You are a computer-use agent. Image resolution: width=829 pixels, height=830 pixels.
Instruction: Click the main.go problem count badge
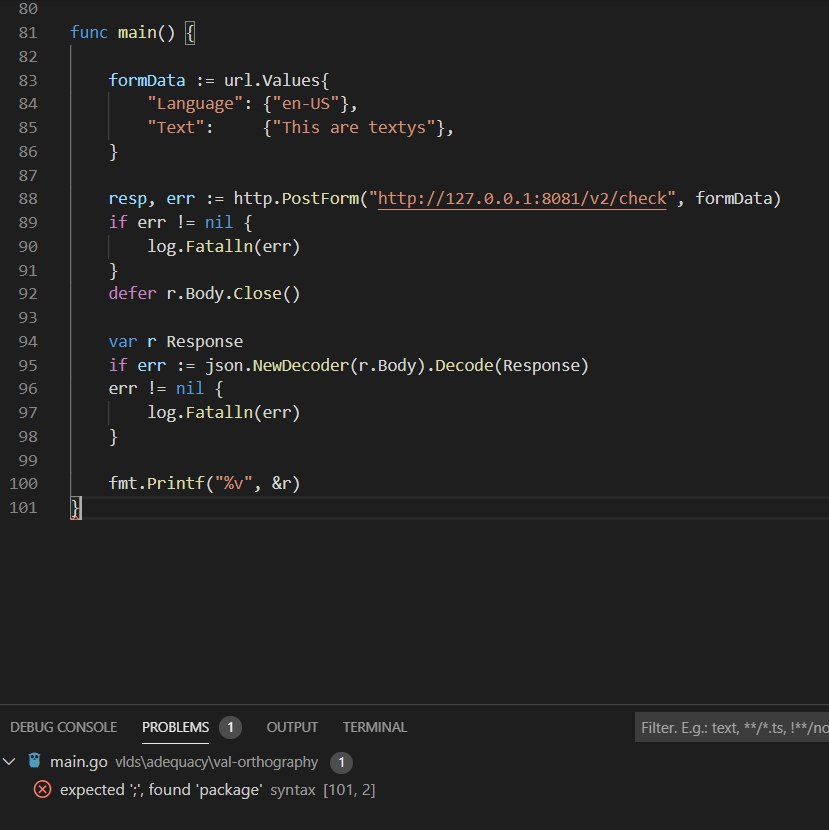pos(341,762)
